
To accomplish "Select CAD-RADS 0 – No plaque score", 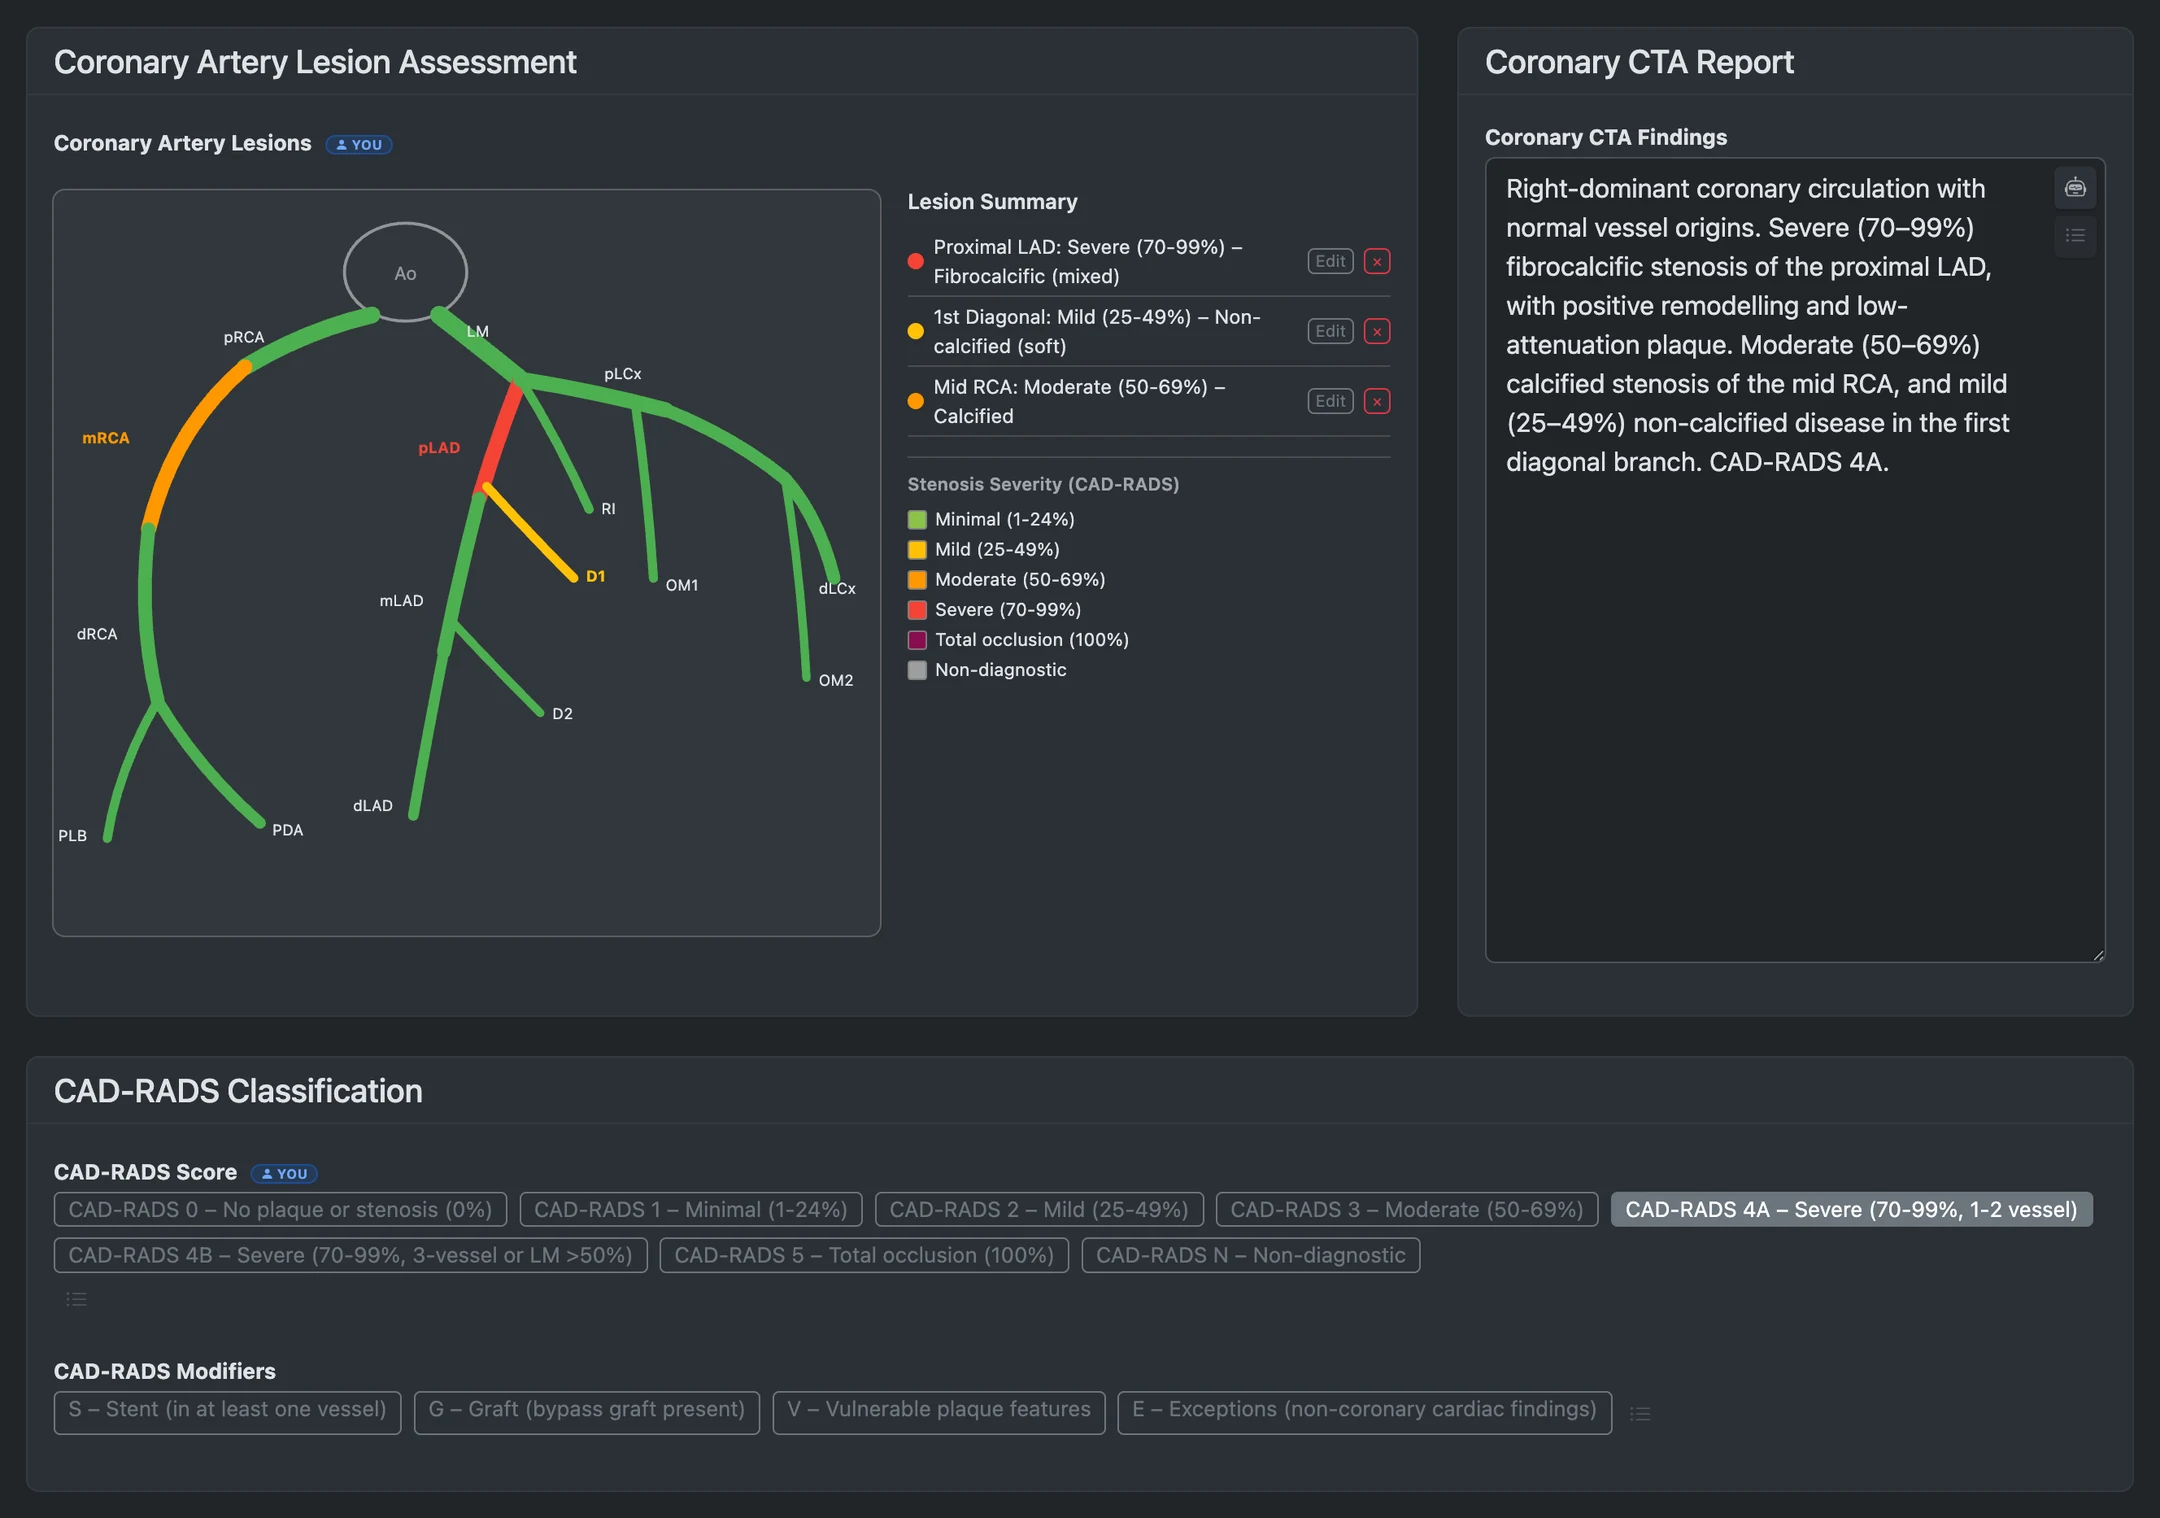I will 280,1209.
